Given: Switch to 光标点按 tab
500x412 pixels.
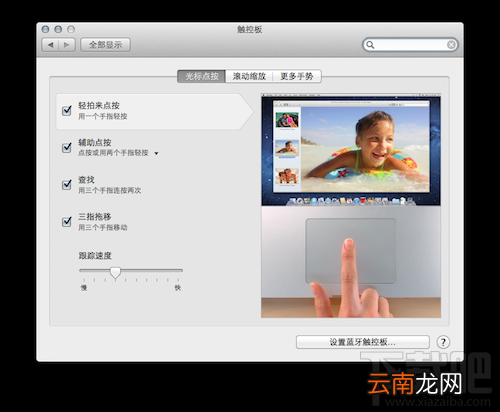Looking at the screenshot, I should click(x=202, y=76).
